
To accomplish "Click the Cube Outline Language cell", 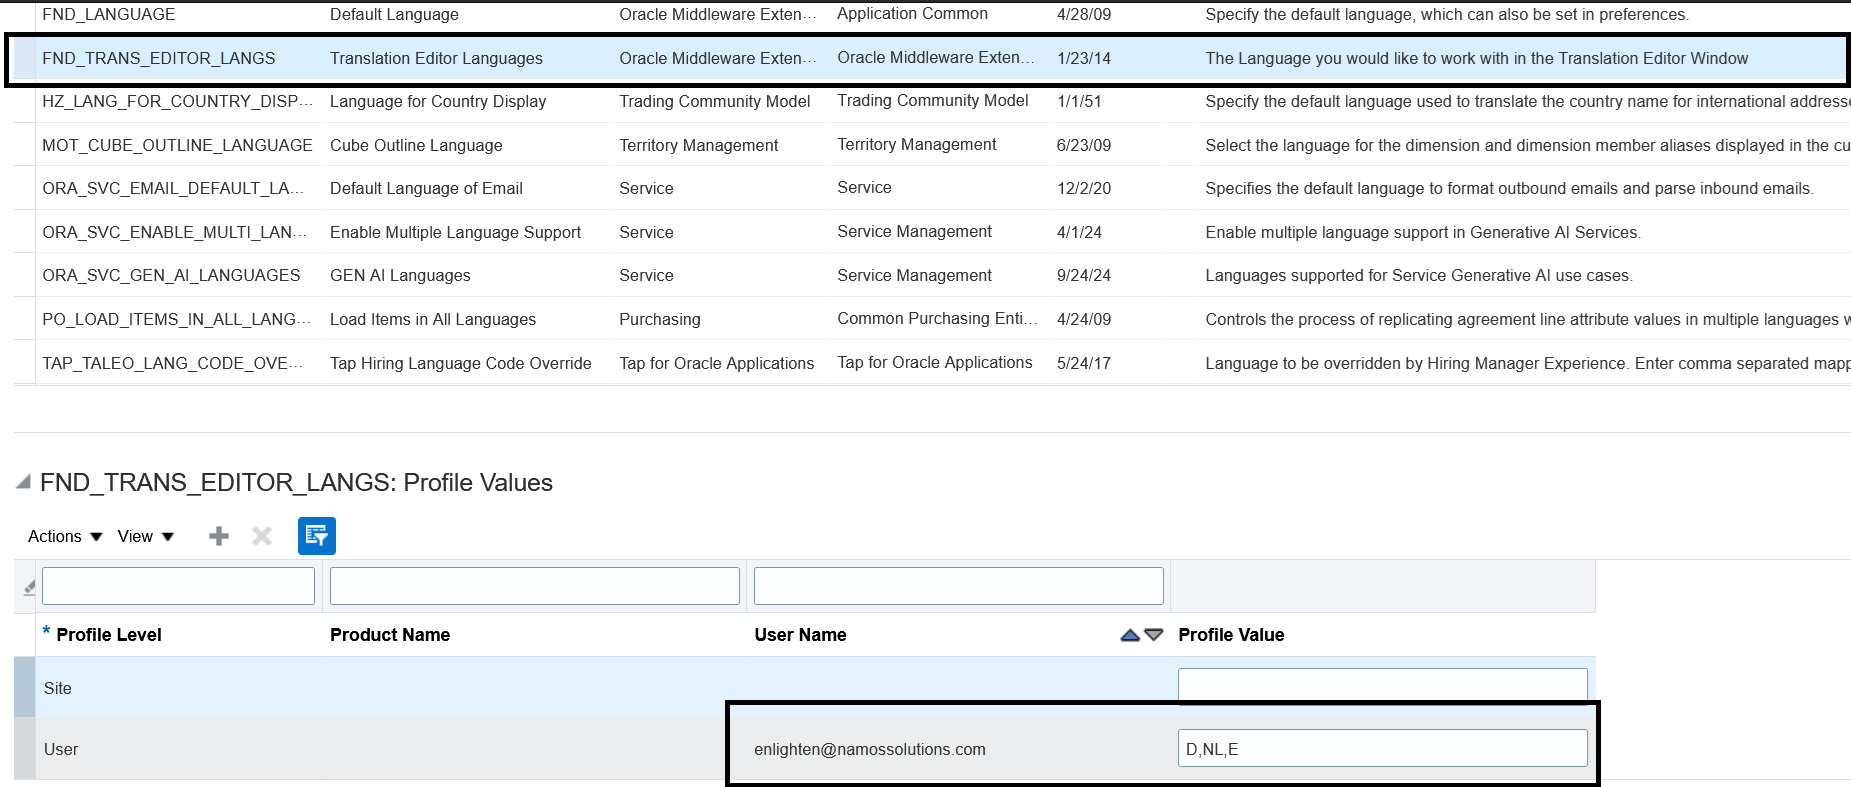I will click(x=416, y=145).
